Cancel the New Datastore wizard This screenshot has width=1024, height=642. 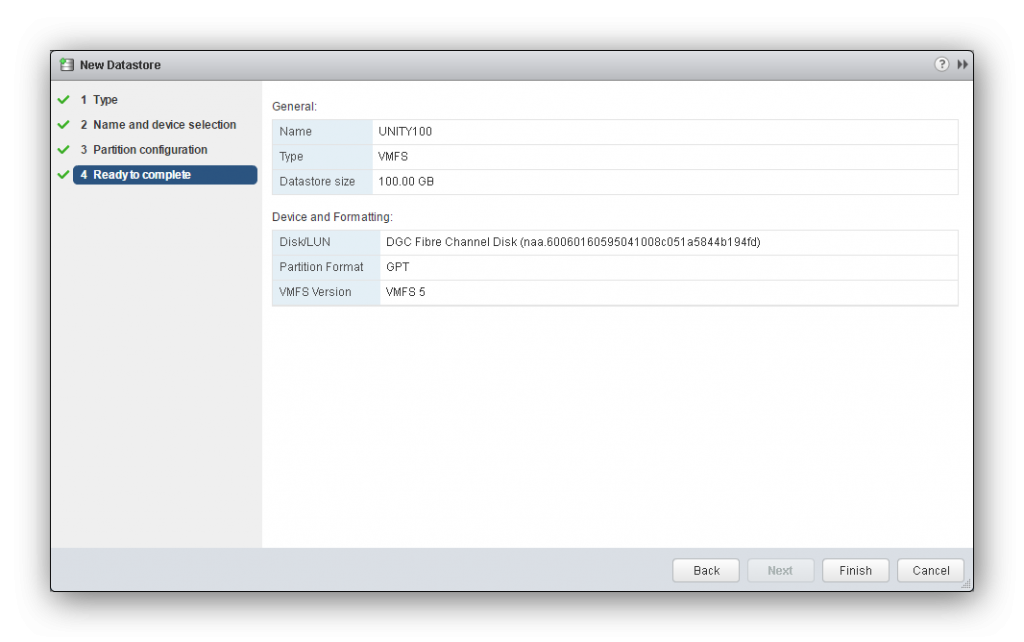[x=929, y=570]
